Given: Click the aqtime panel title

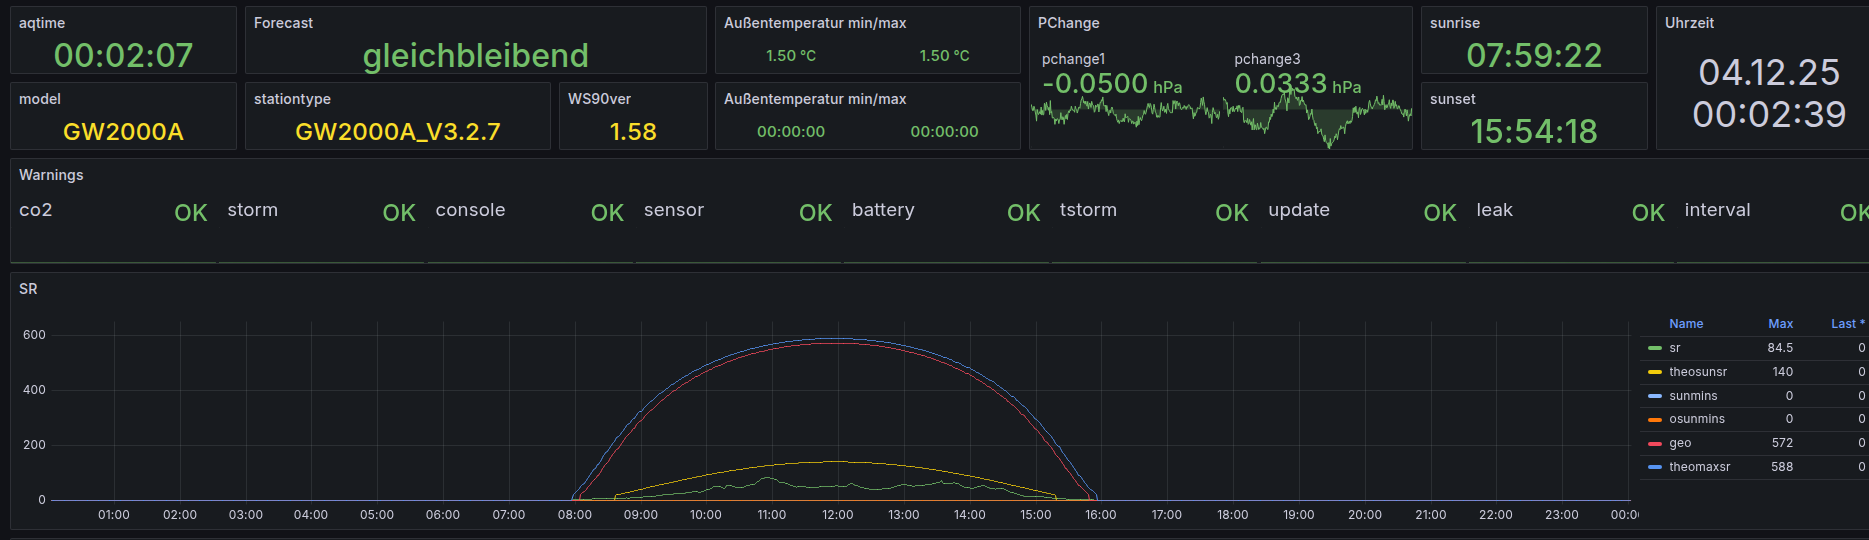Looking at the screenshot, I should pos(42,23).
